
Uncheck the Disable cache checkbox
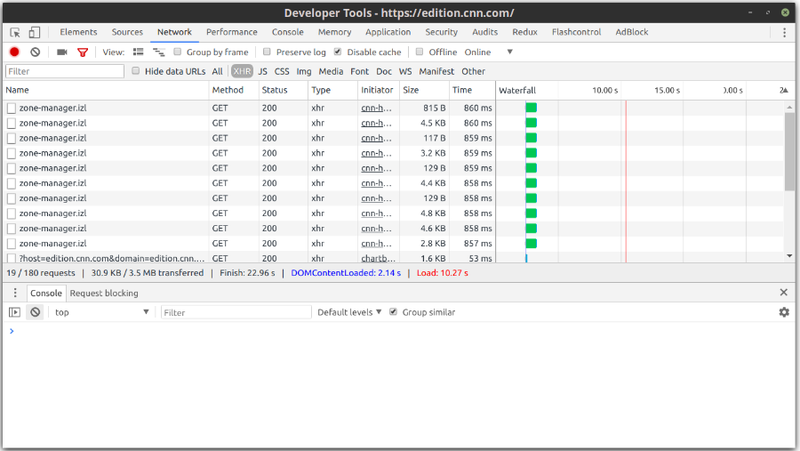[x=338, y=52]
